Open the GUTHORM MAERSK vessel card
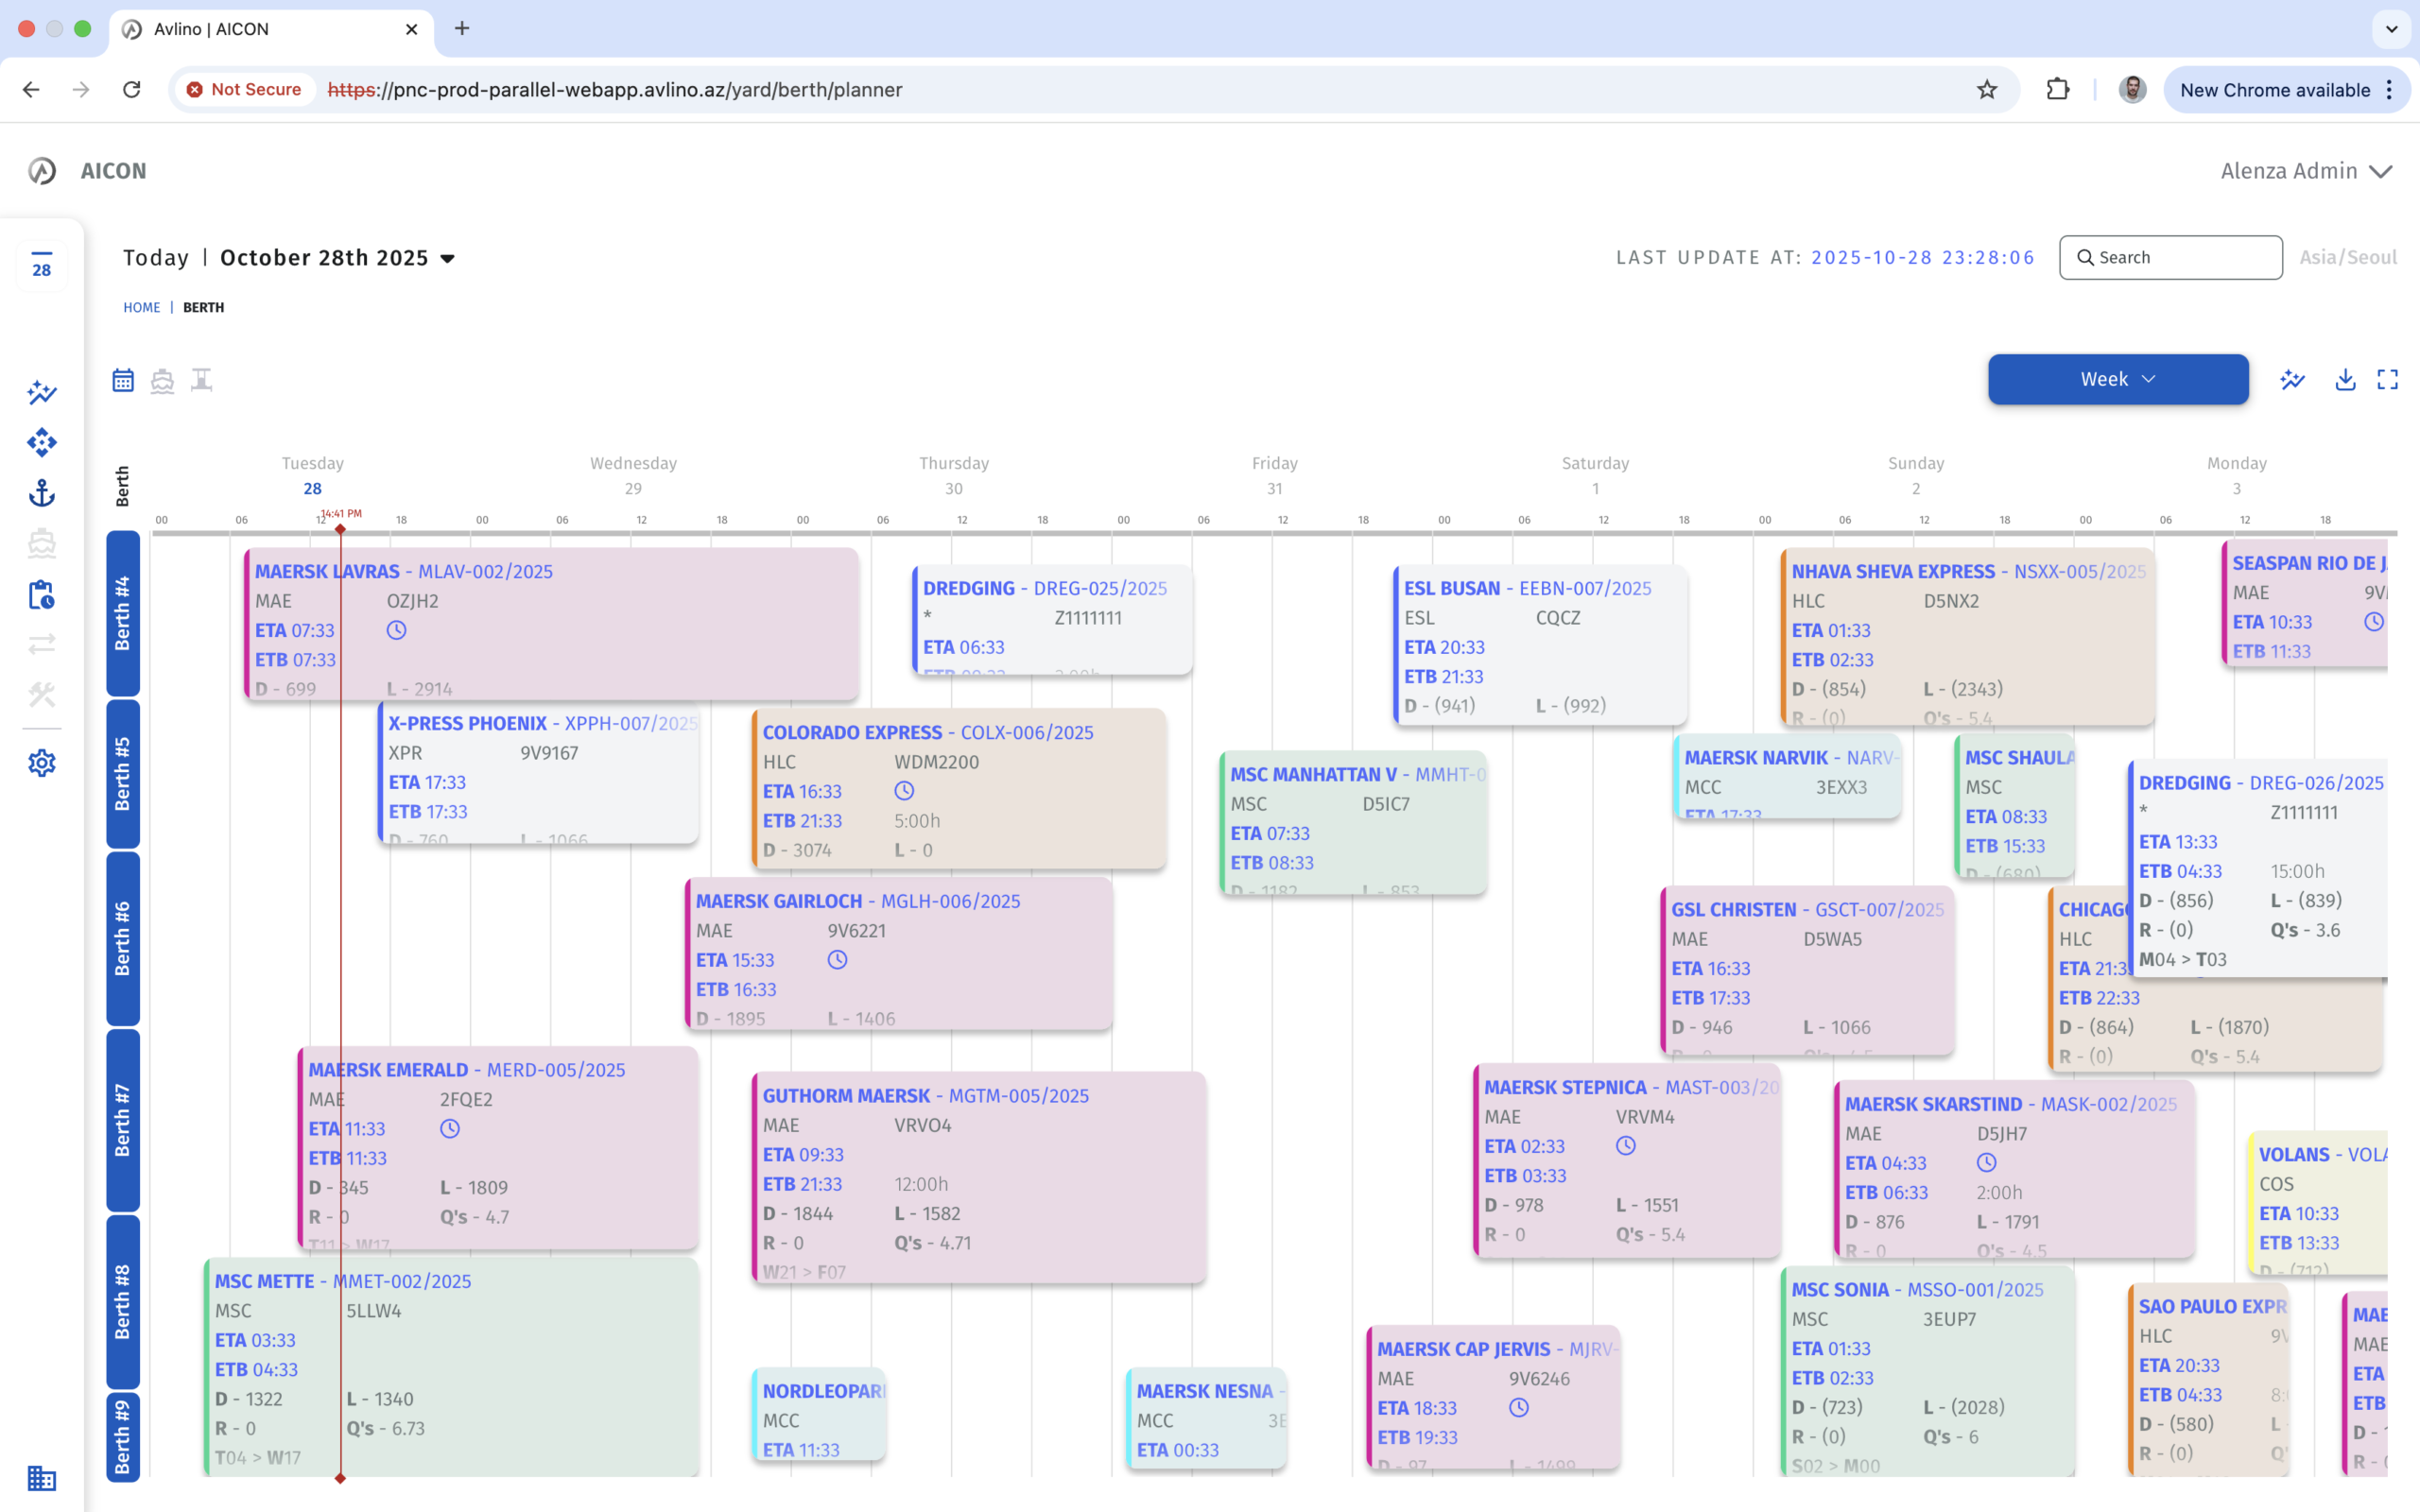 click(x=979, y=1177)
